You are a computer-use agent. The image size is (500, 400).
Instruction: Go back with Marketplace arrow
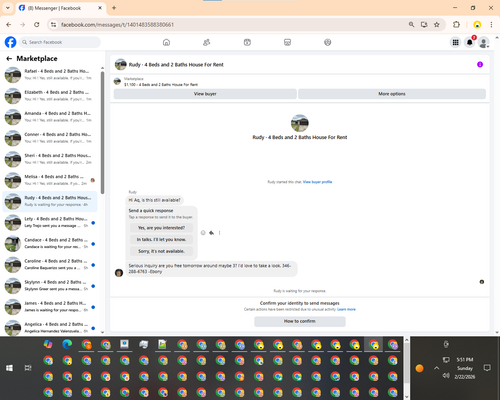pyautogui.click(x=9, y=59)
